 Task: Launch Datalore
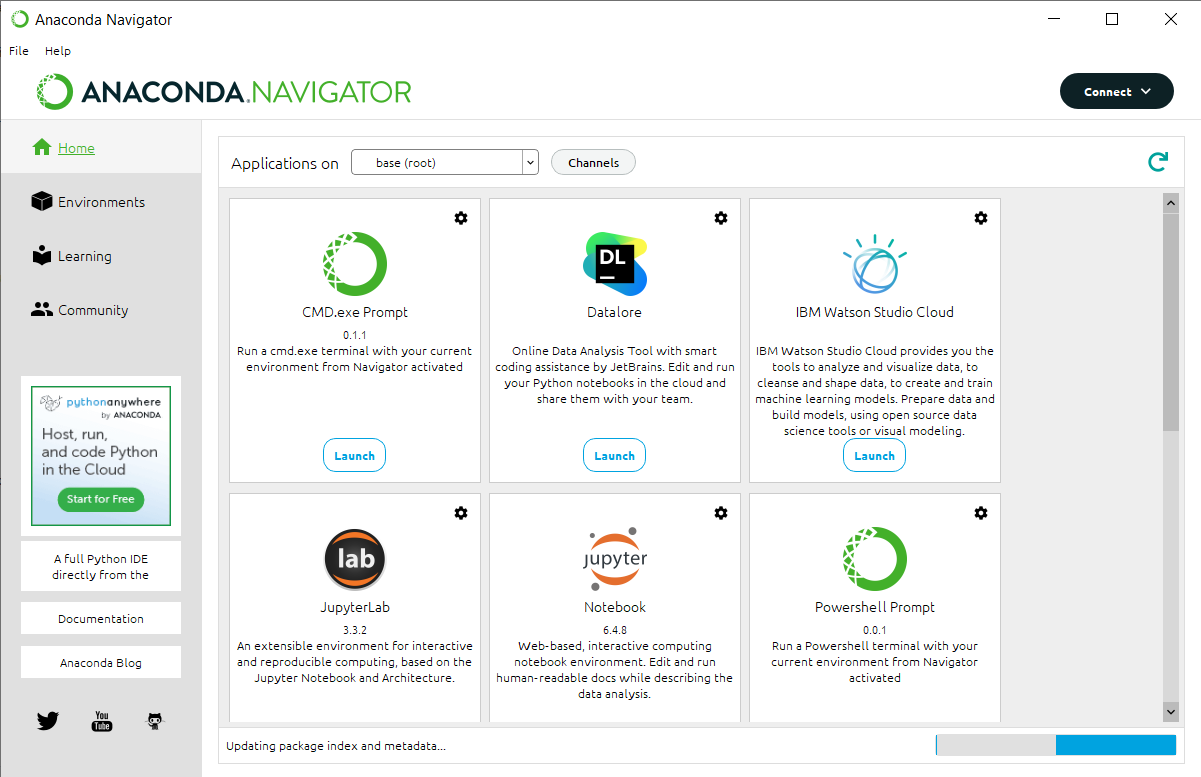tap(615, 455)
